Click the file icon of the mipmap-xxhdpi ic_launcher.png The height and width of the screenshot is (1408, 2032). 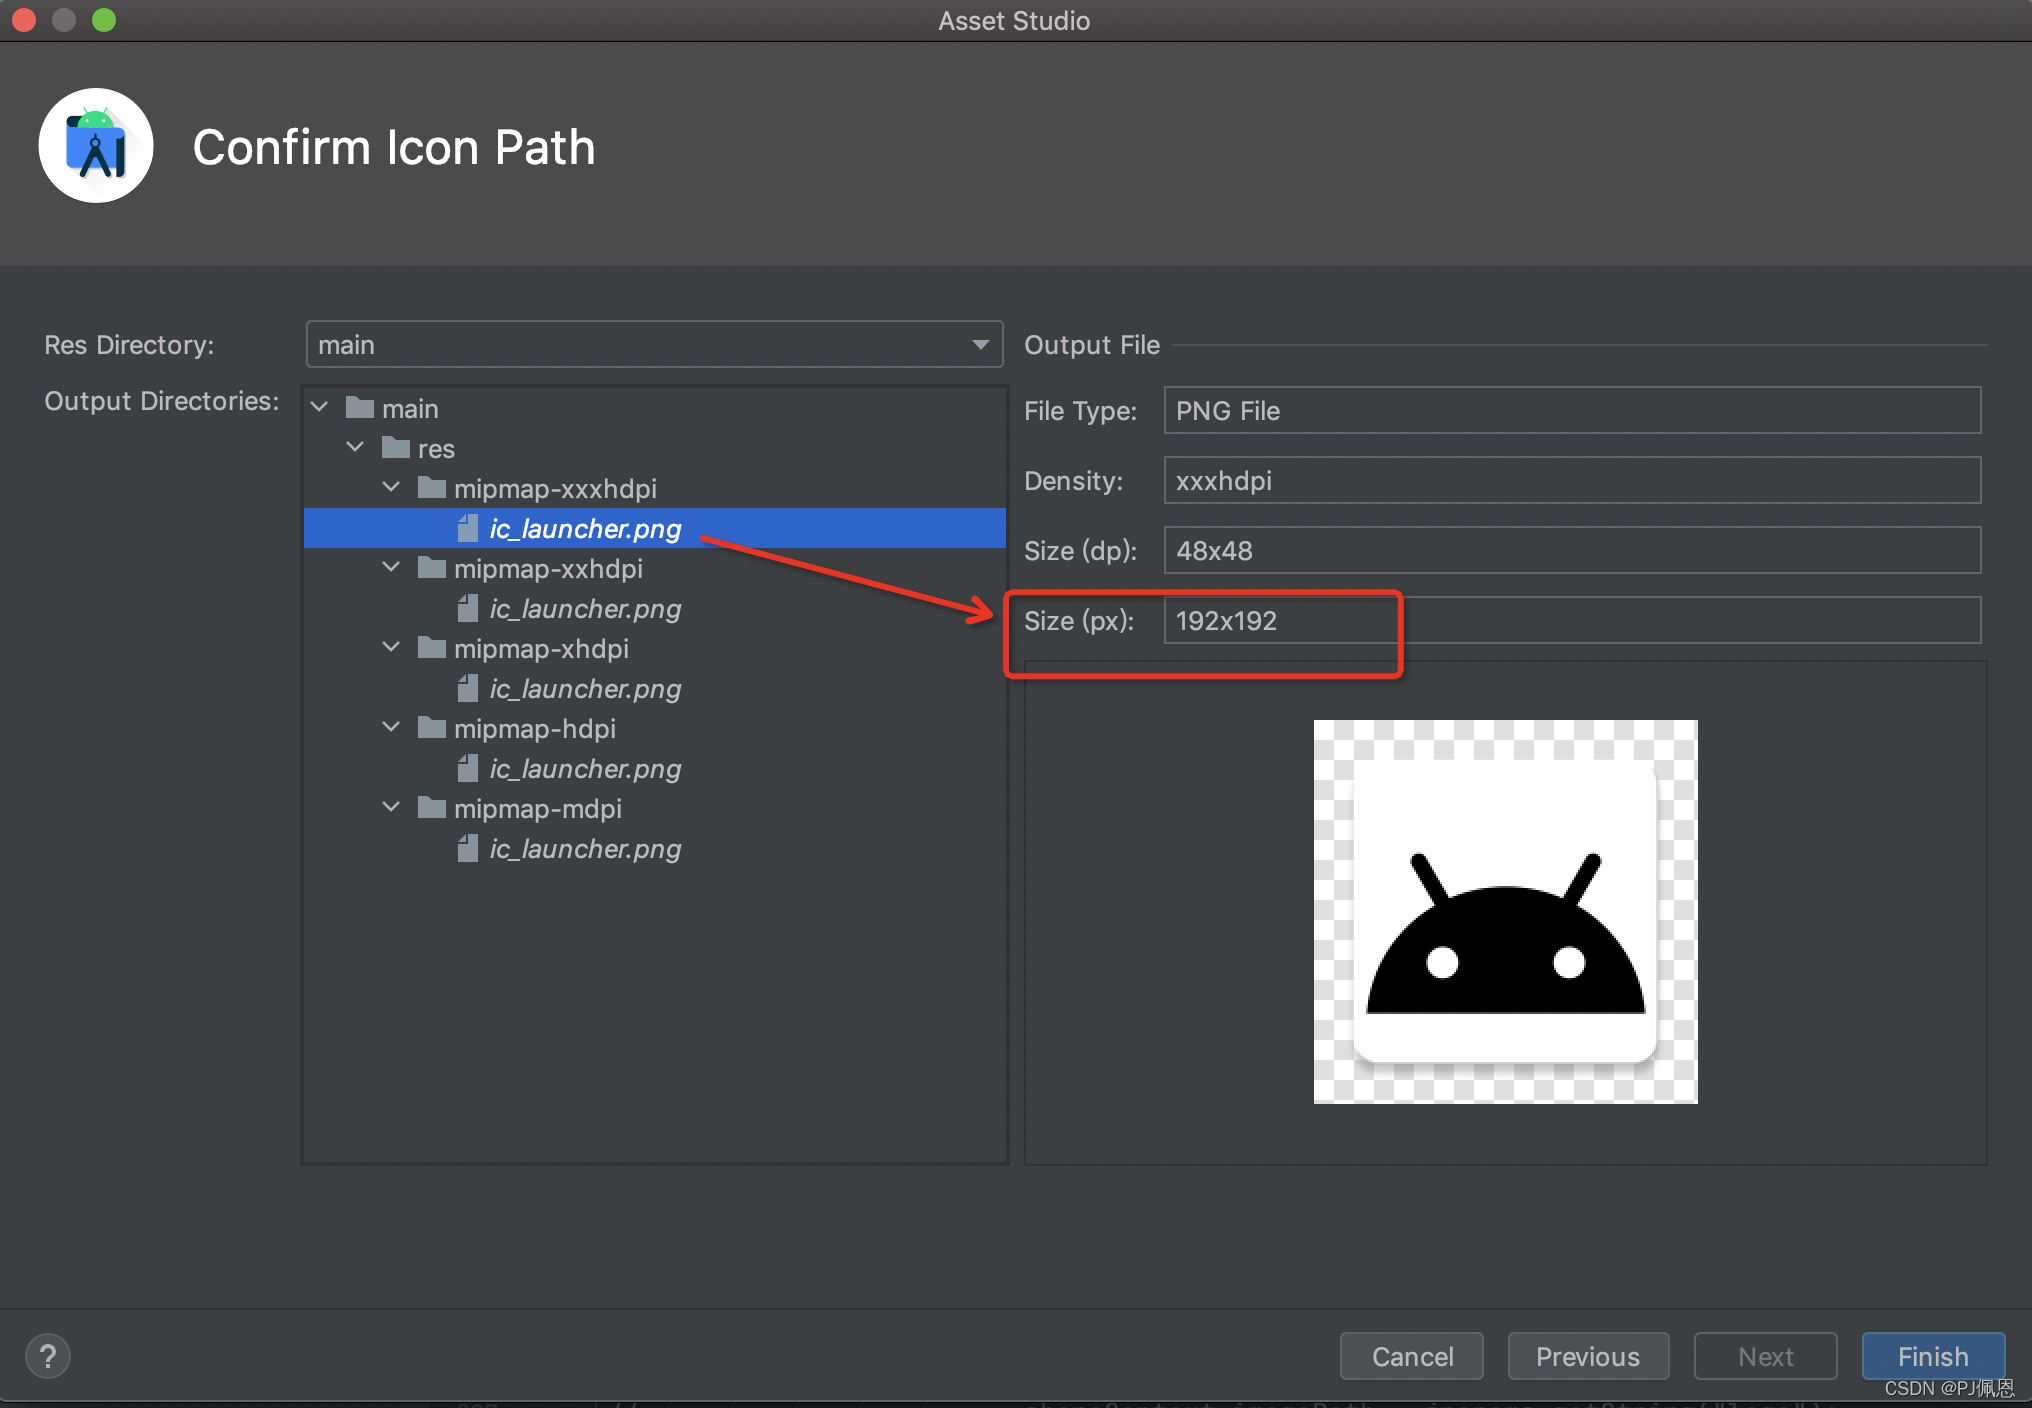pos(467,608)
